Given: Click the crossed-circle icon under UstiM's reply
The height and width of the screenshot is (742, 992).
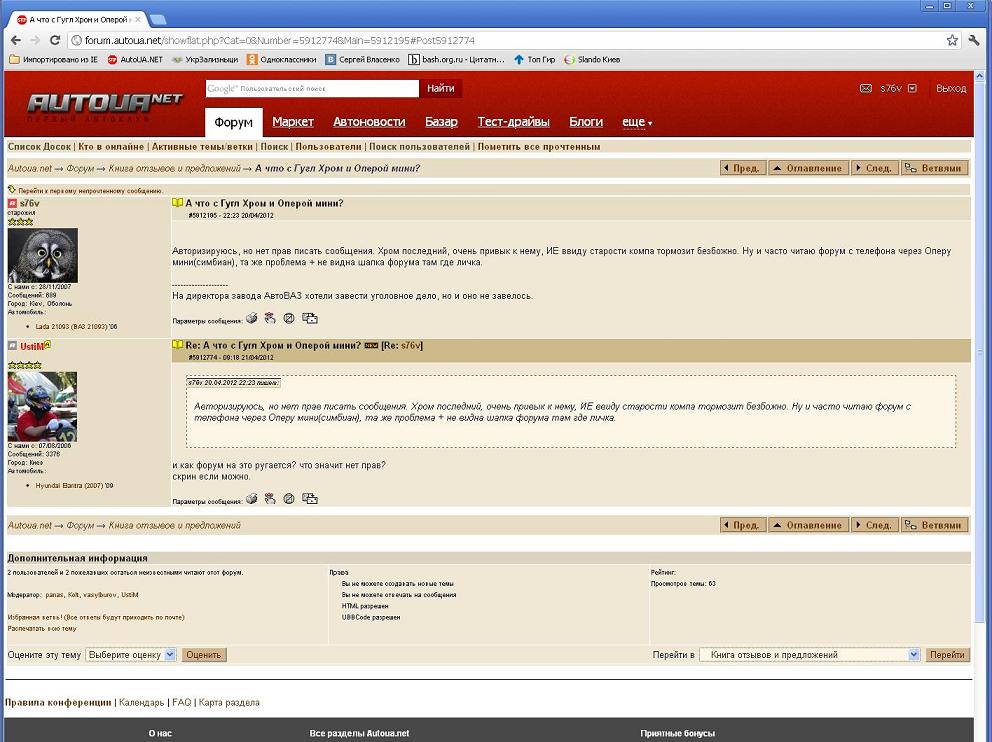Looking at the screenshot, I should [x=289, y=498].
